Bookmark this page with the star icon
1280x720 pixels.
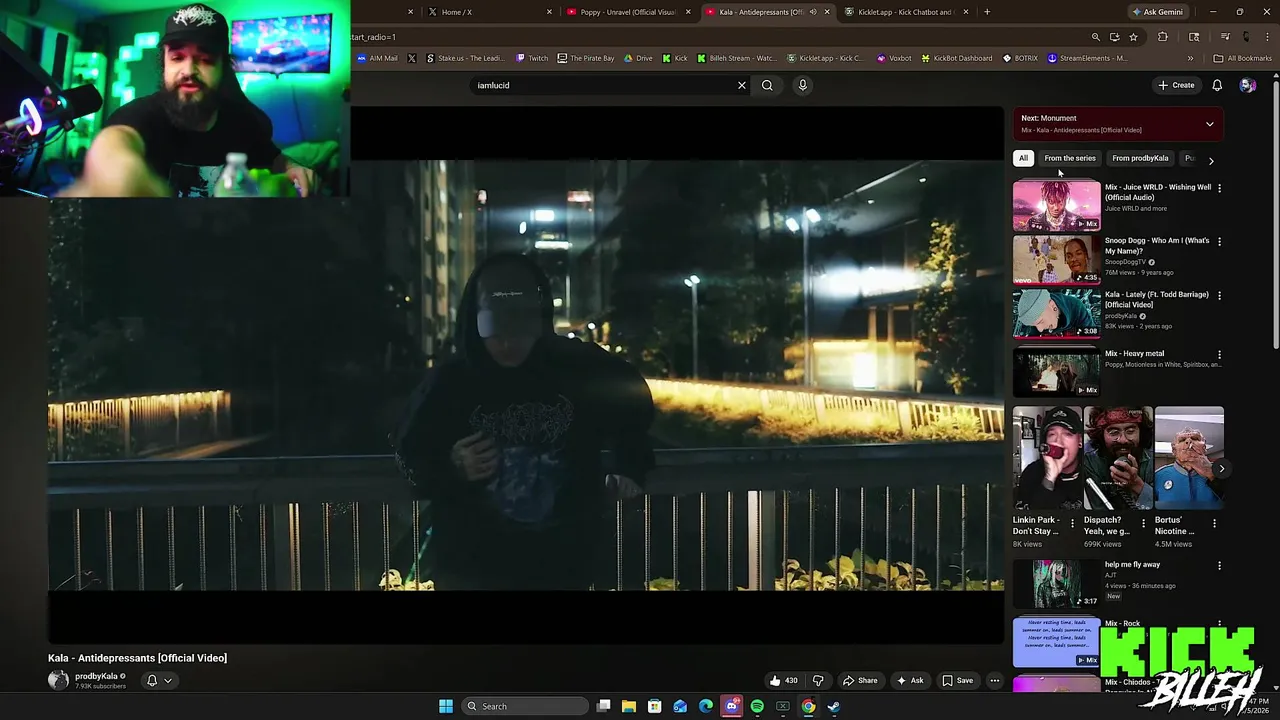pyautogui.click(x=1133, y=37)
